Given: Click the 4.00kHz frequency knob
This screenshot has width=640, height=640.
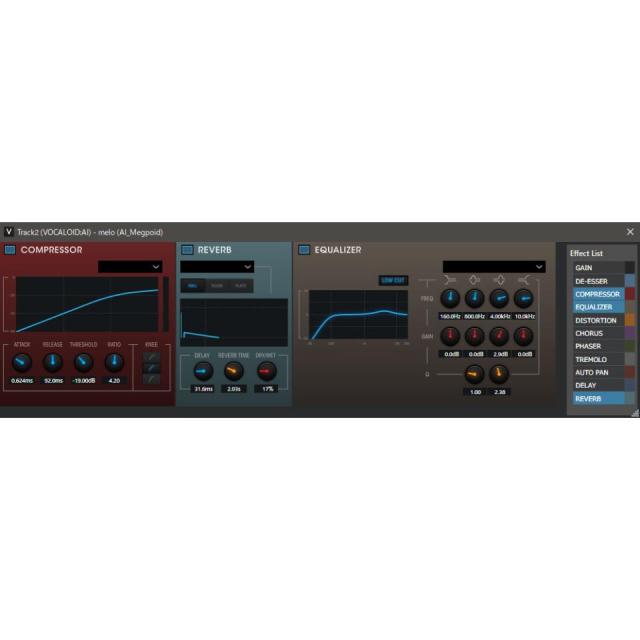Looking at the screenshot, I should pos(499,298).
